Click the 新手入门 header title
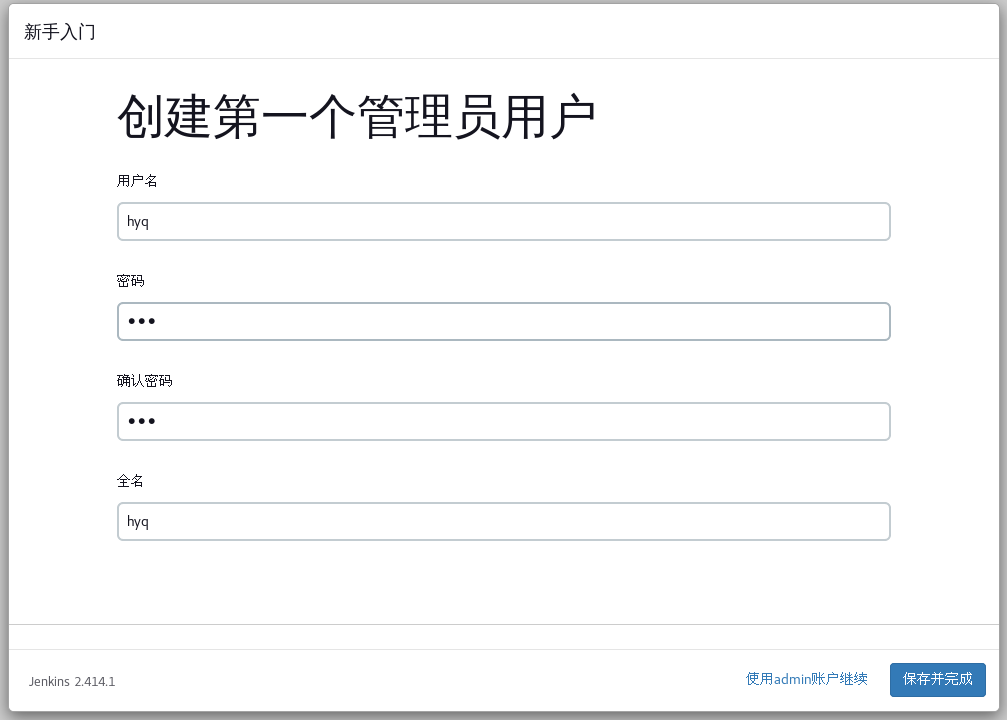Image resolution: width=1007 pixels, height=720 pixels. (60, 31)
